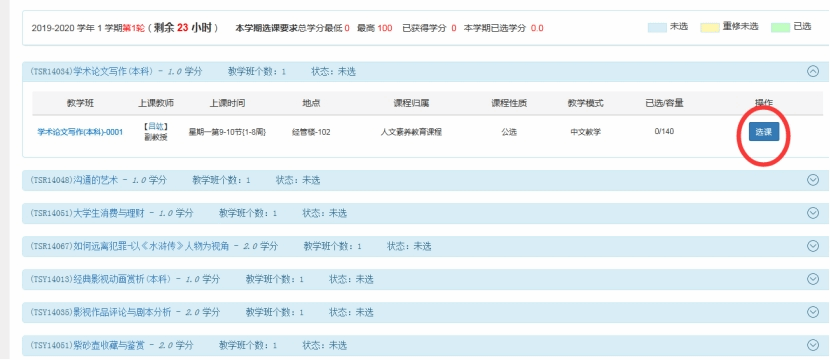Click the 上课时间 column header
This screenshot has height=360, width=830.
click(x=227, y=103)
